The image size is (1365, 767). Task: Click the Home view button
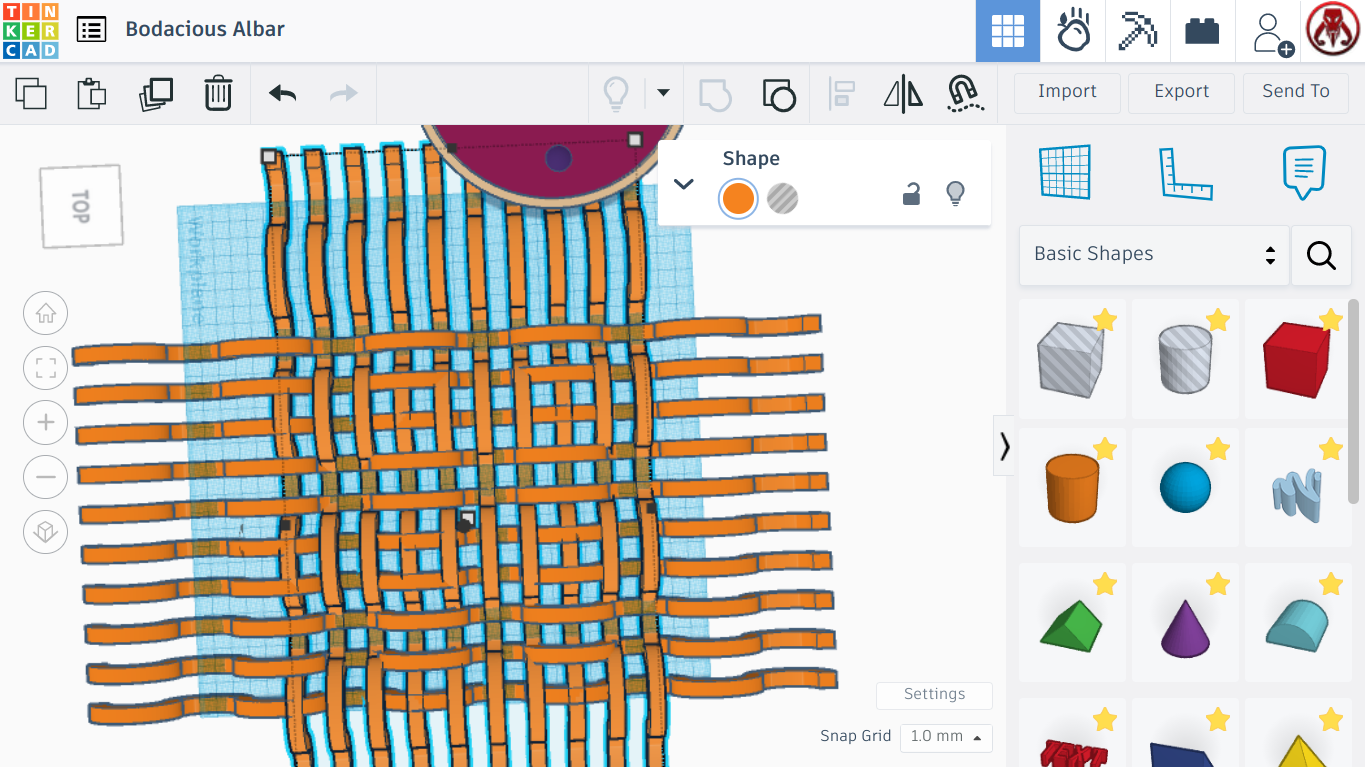coord(45,314)
